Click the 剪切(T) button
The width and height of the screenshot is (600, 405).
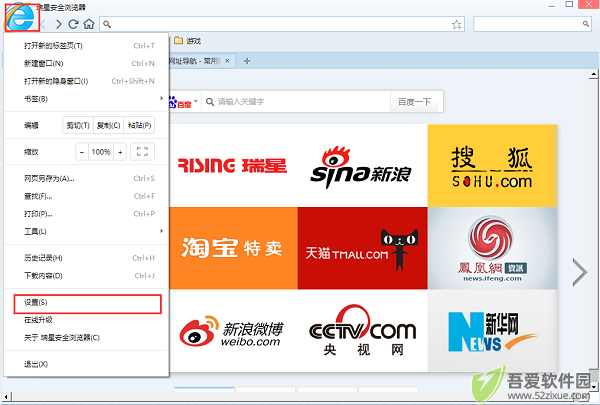[78, 125]
